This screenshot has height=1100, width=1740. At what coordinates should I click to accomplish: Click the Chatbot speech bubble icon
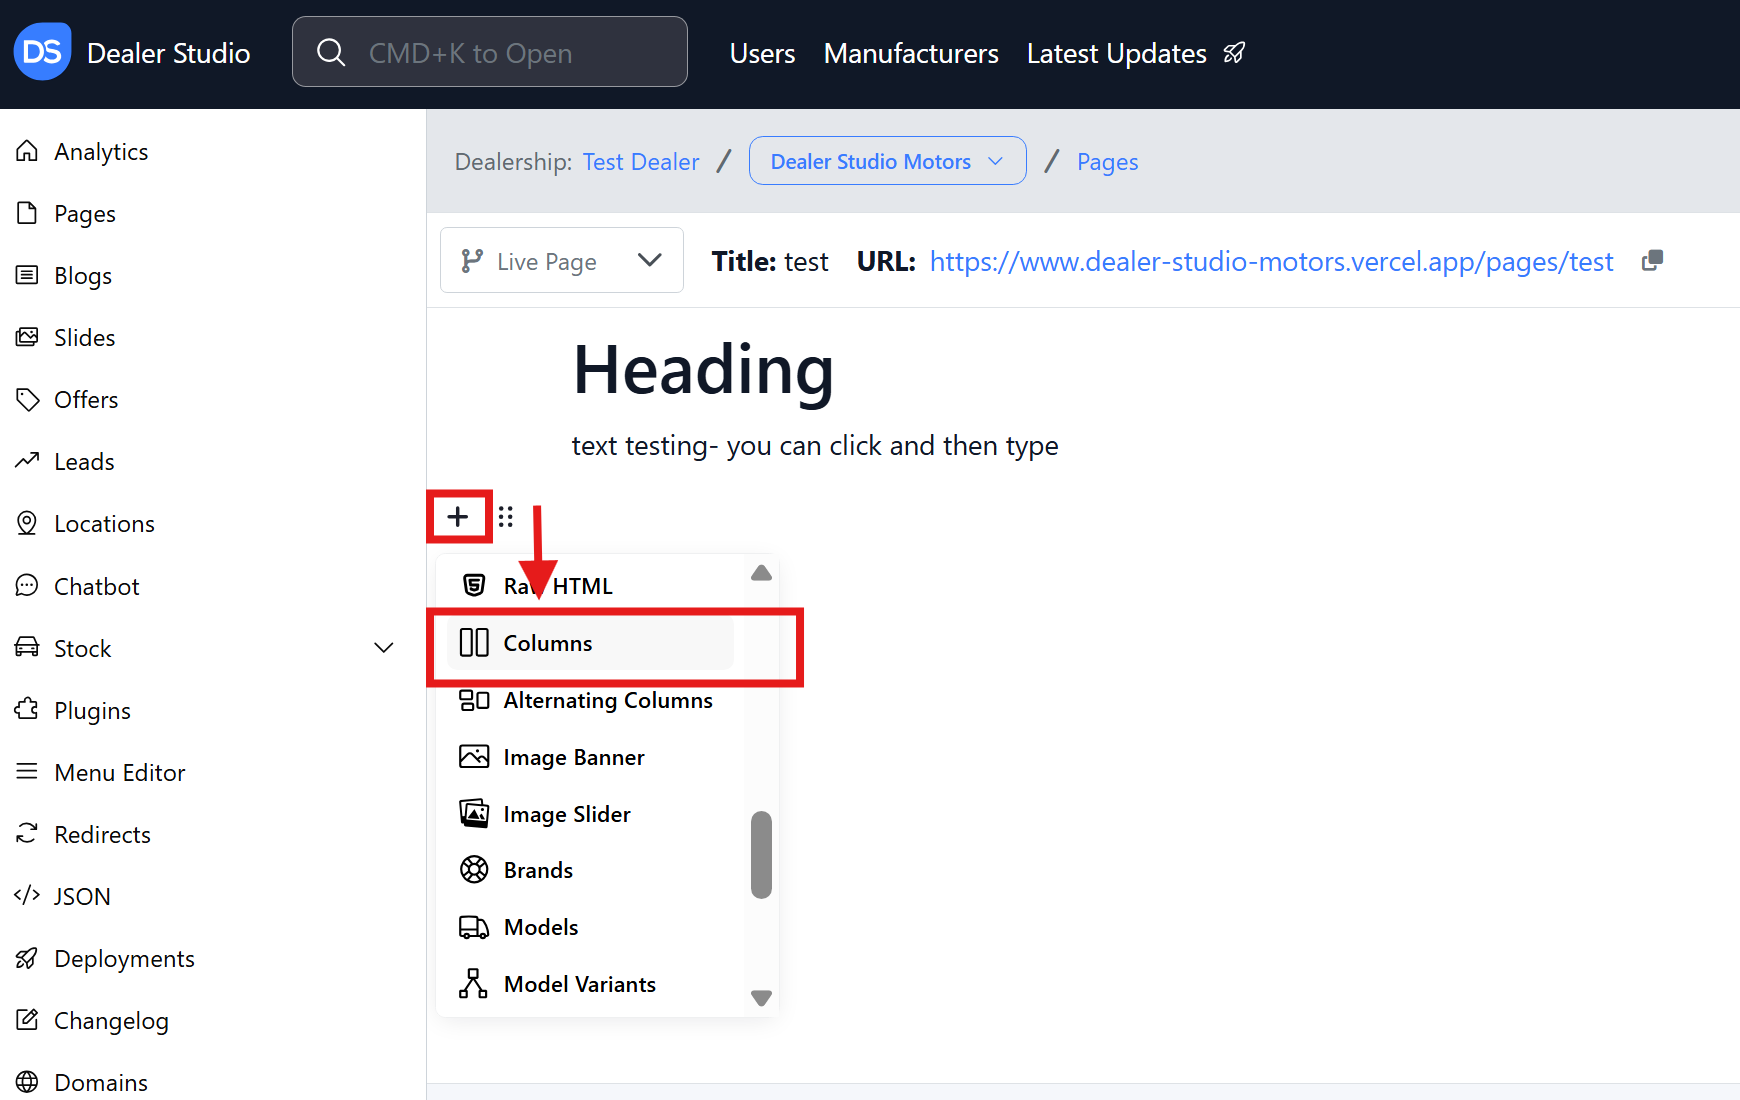tap(27, 586)
